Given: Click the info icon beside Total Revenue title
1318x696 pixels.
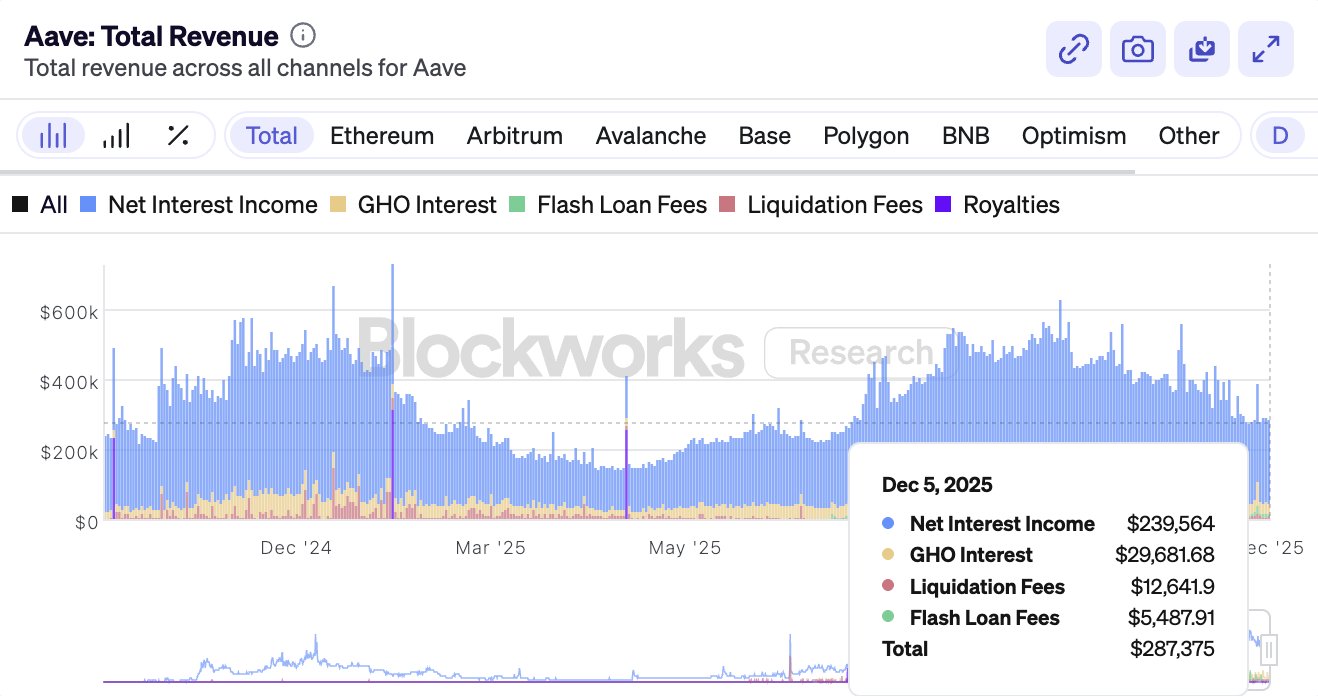Looking at the screenshot, I should click(x=303, y=36).
